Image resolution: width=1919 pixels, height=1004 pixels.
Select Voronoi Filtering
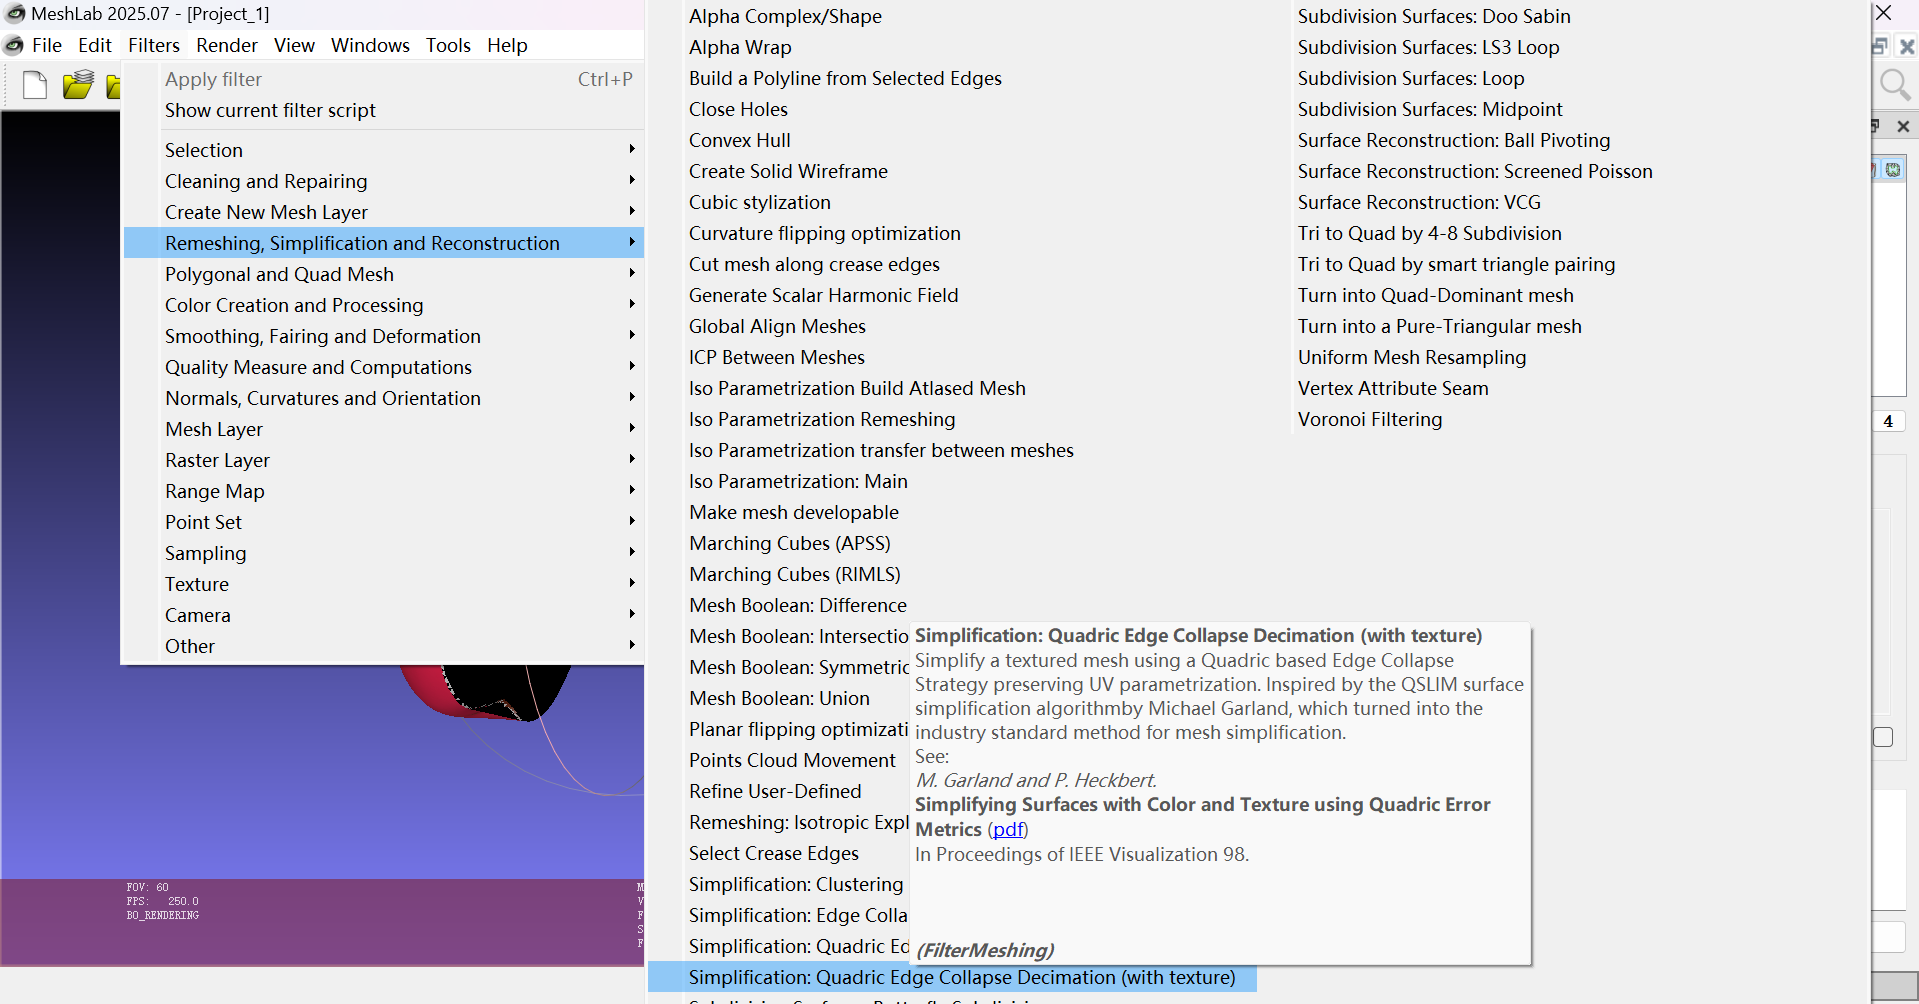click(1370, 419)
